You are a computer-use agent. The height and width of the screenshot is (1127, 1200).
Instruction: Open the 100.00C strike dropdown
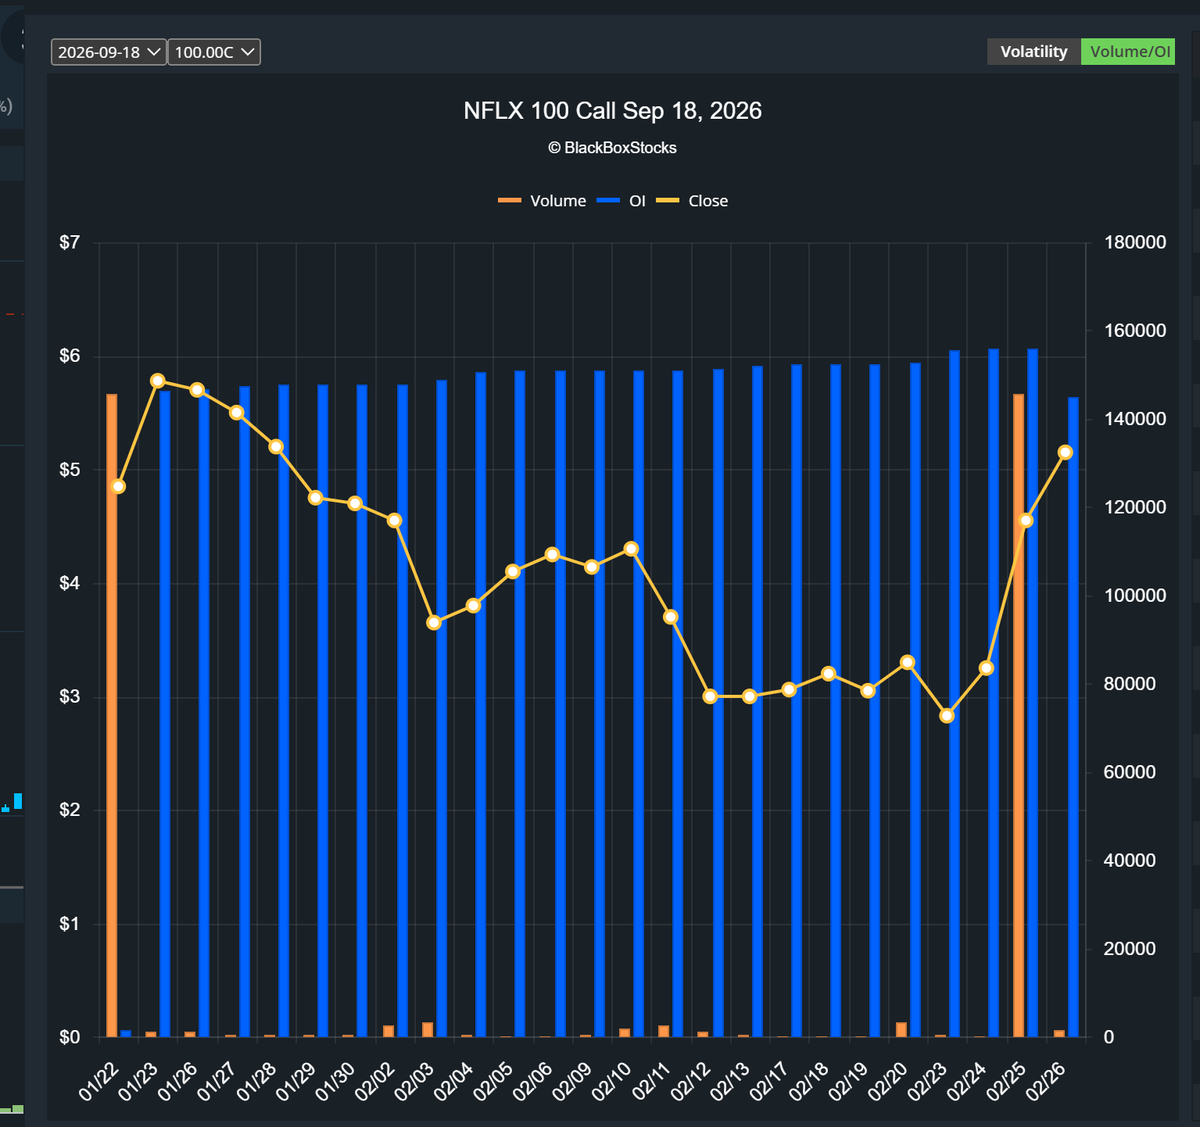(214, 52)
